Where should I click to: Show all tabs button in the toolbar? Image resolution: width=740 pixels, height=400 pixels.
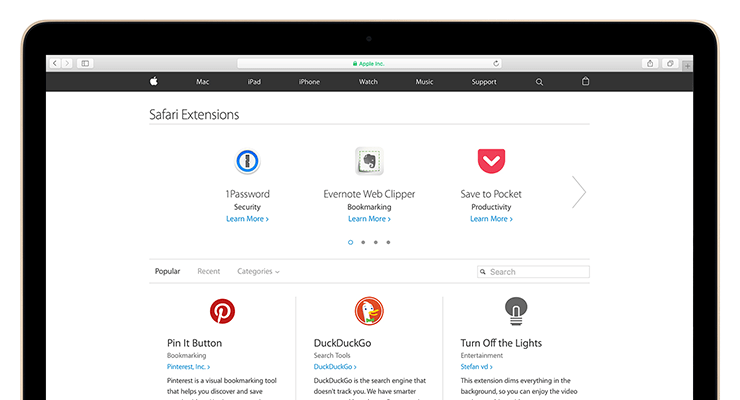670,63
